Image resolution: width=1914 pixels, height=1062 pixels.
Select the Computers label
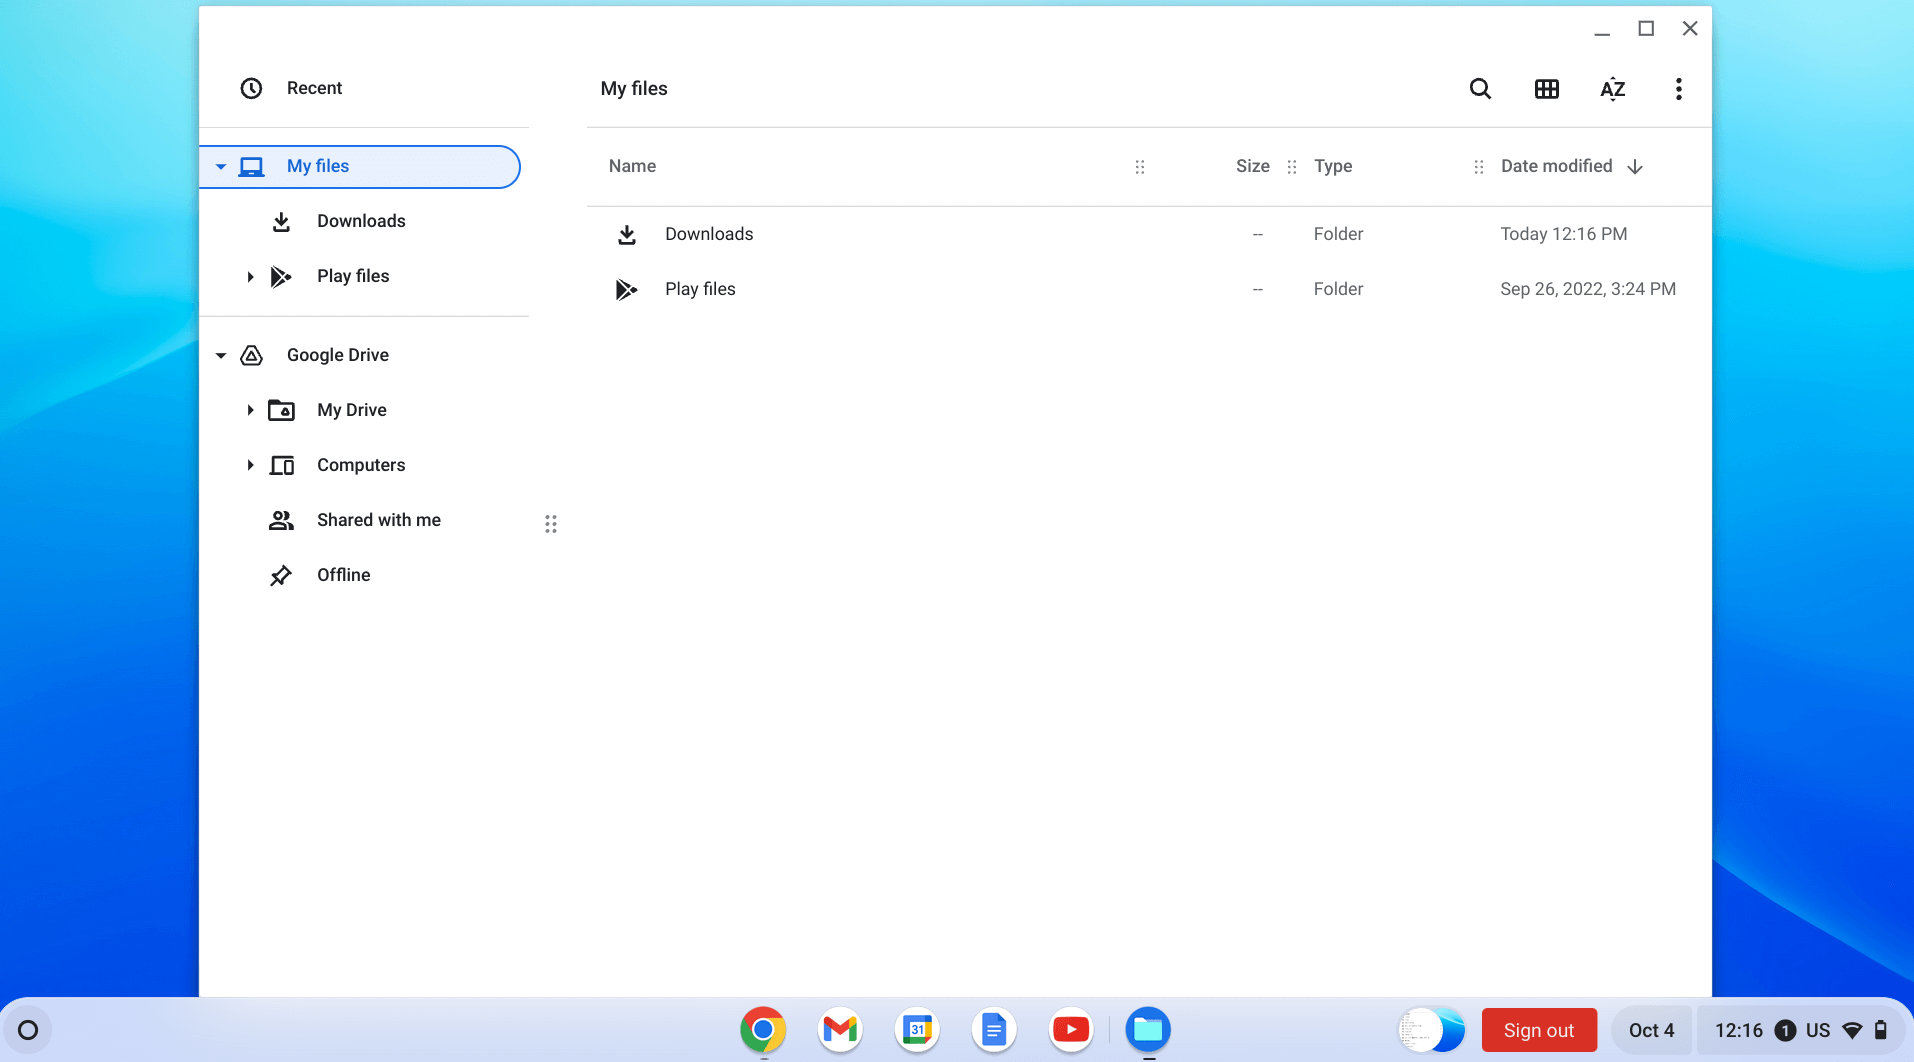[361, 465]
